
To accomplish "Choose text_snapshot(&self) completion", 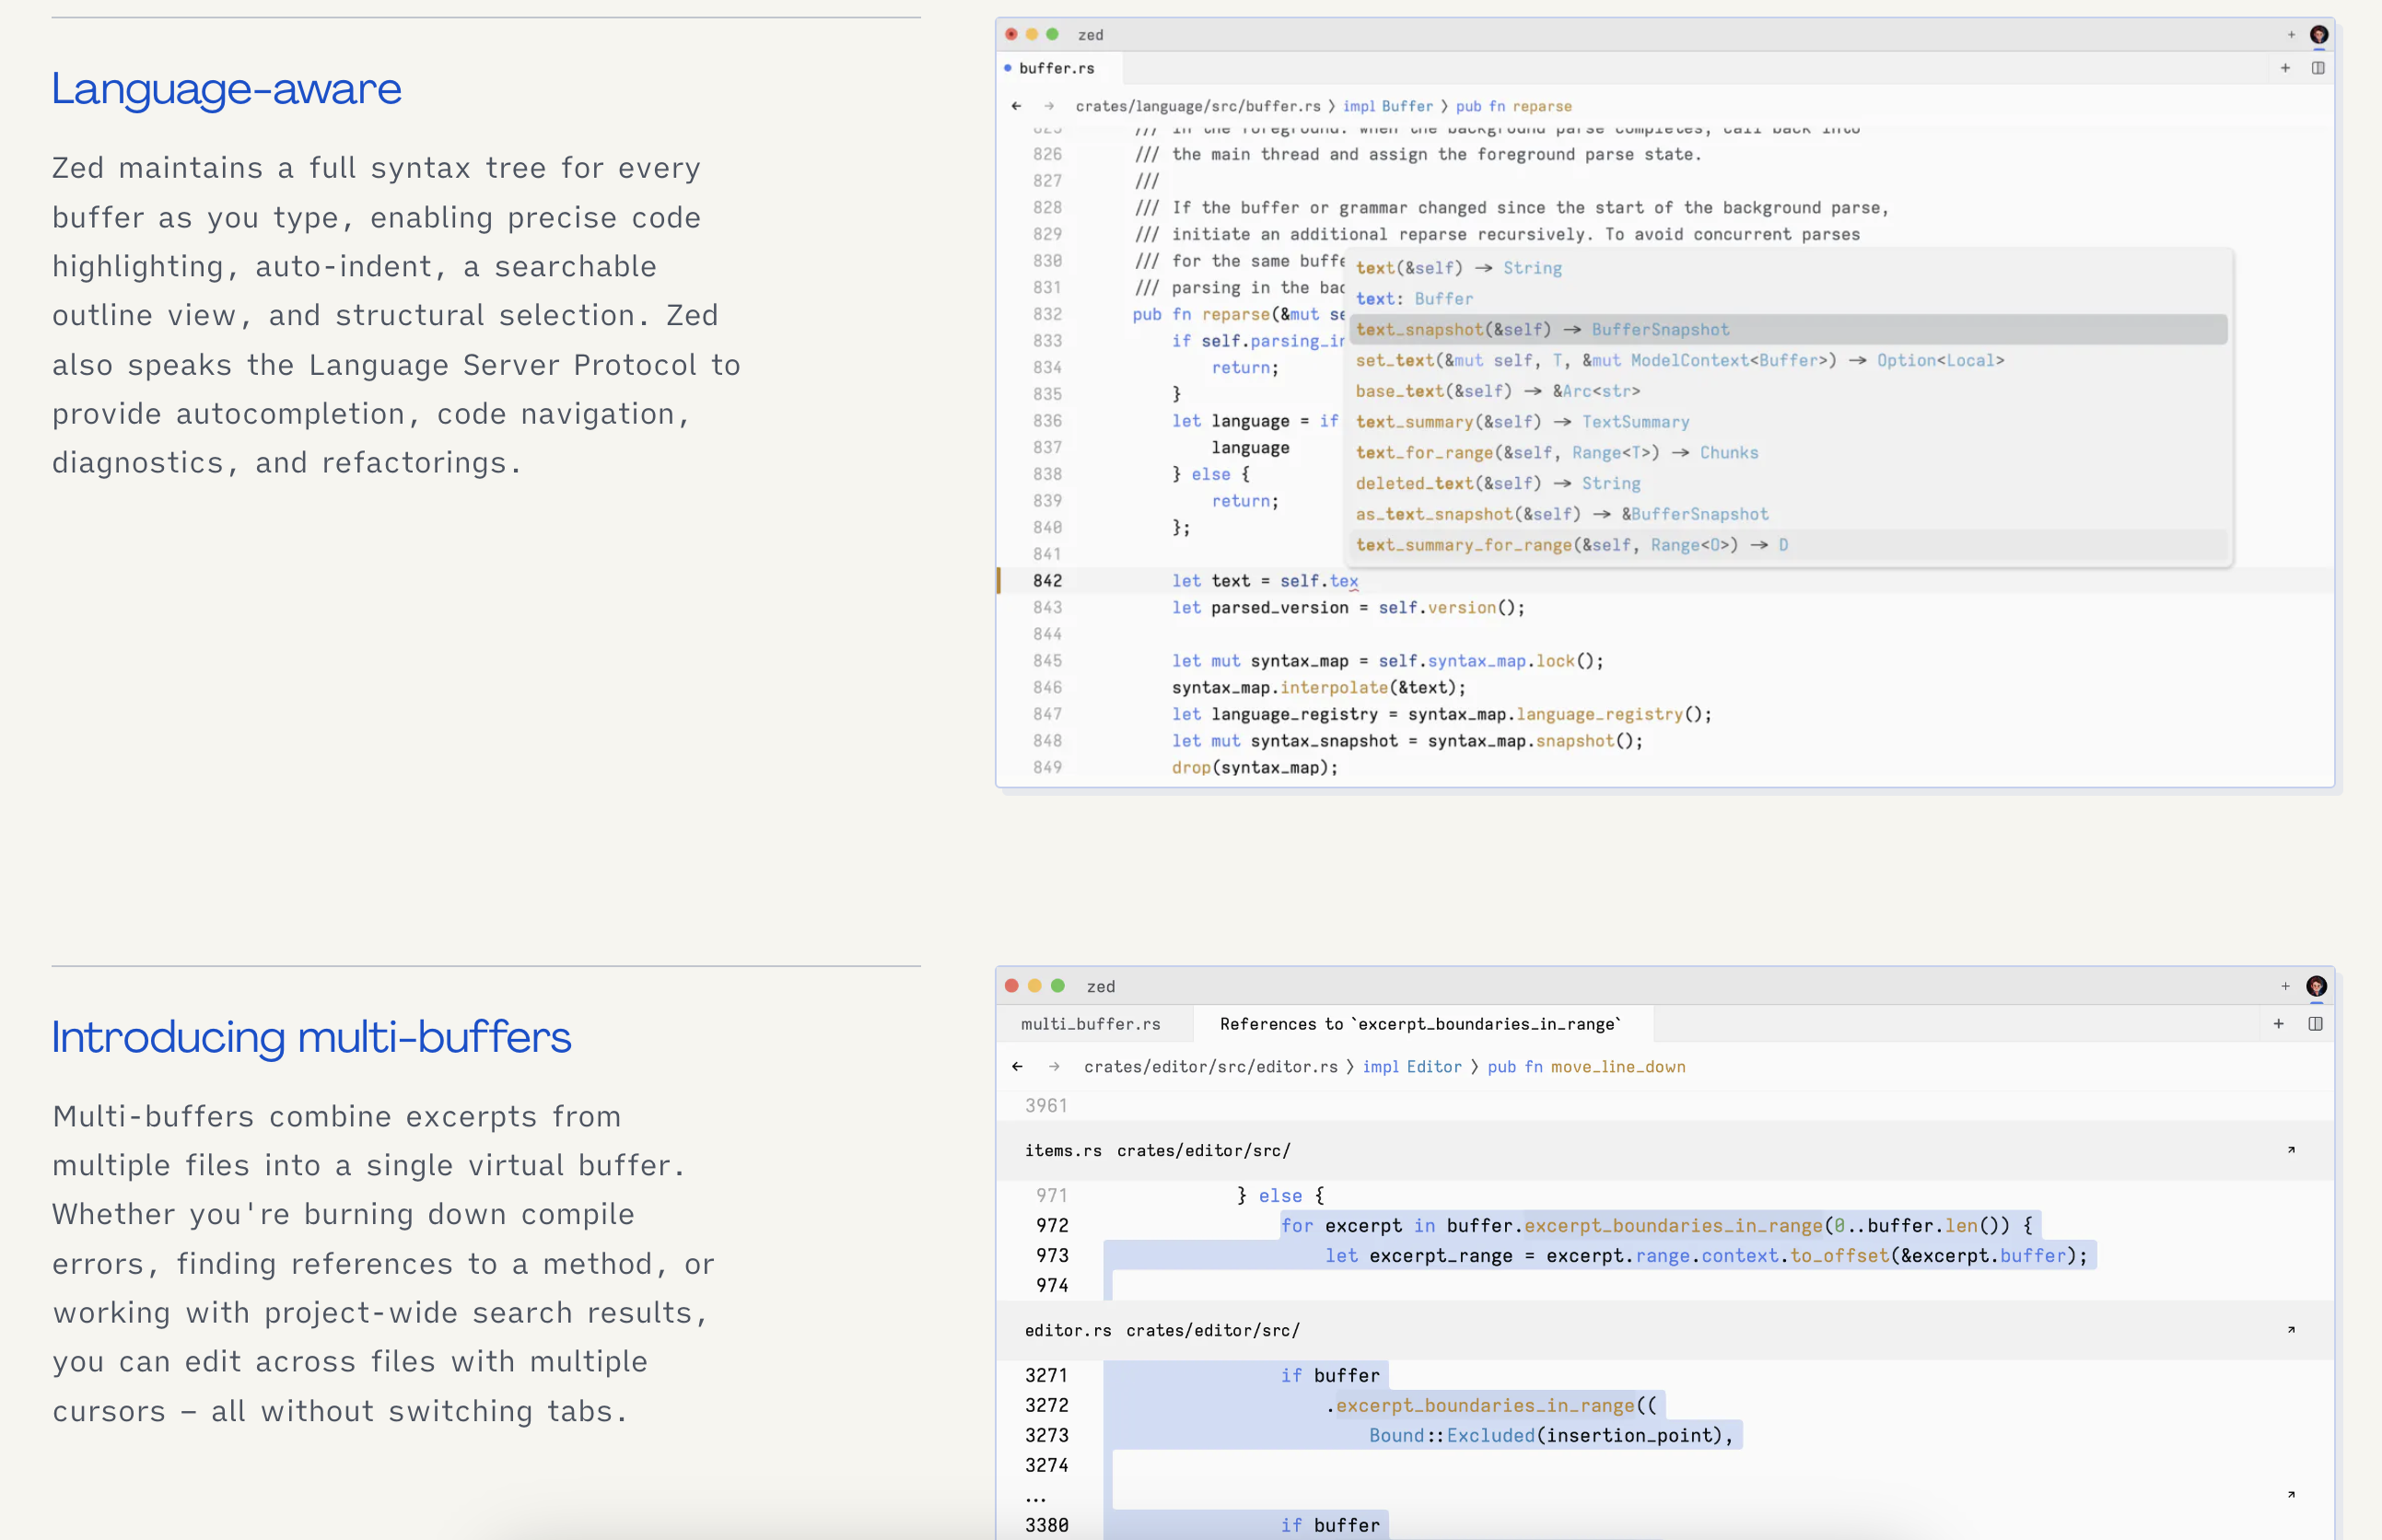I will (1789, 330).
